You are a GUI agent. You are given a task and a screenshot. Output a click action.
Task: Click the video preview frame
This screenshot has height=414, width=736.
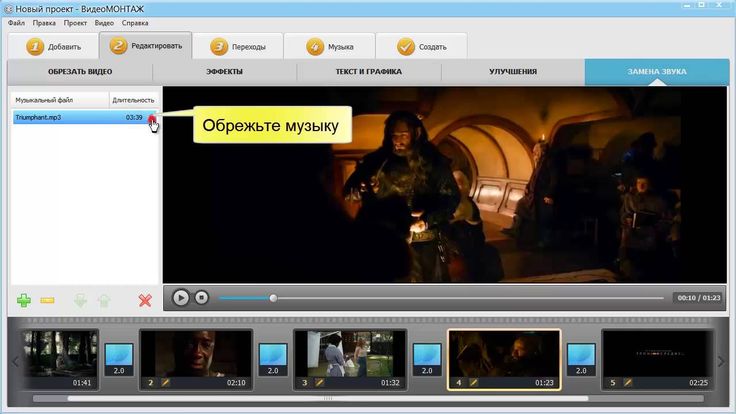point(445,184)
